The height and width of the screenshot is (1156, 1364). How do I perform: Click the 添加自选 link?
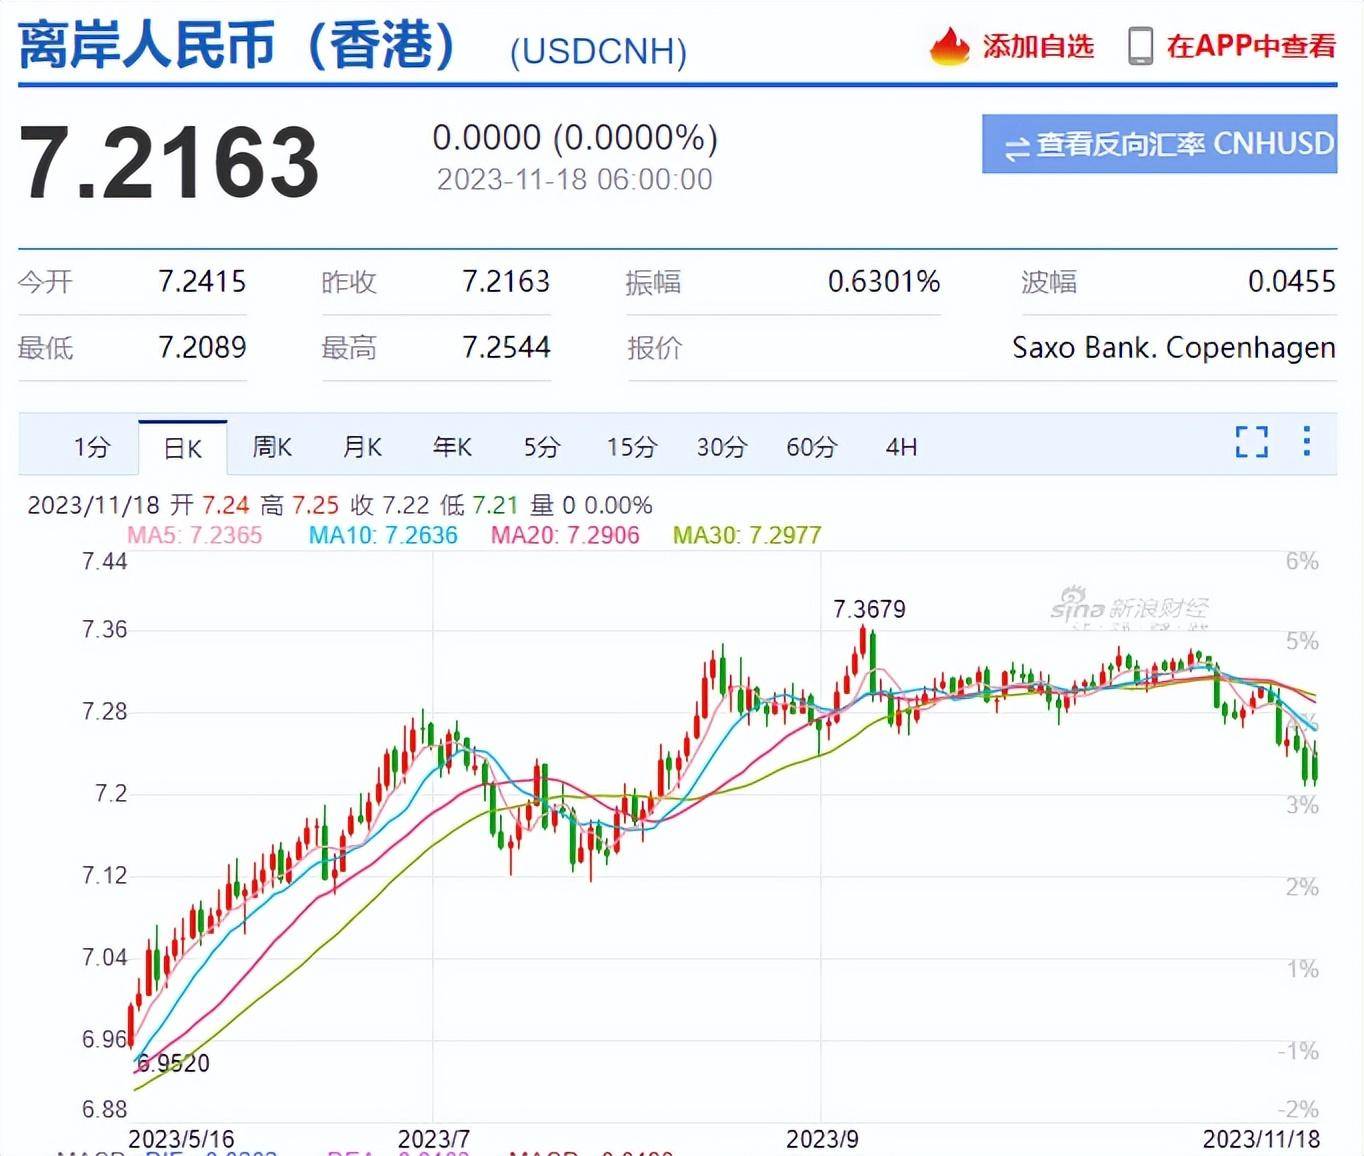1038,46
